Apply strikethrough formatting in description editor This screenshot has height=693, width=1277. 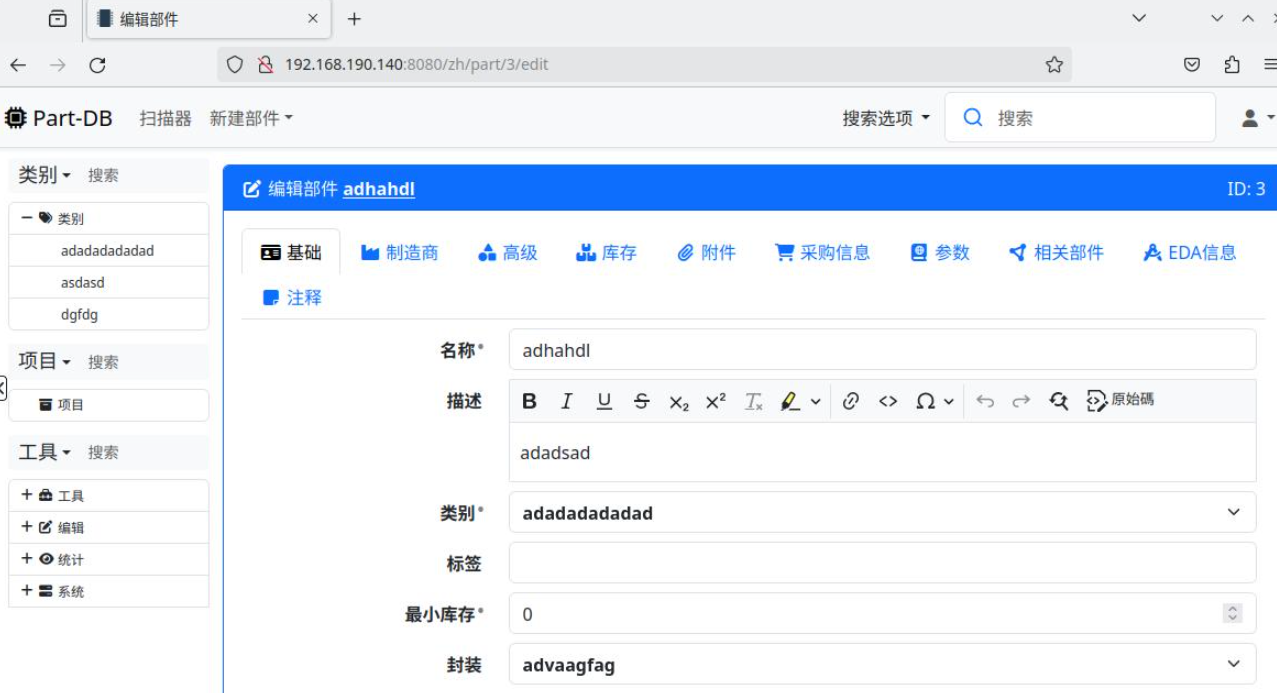pyautogui.click(x=641, y=401)
